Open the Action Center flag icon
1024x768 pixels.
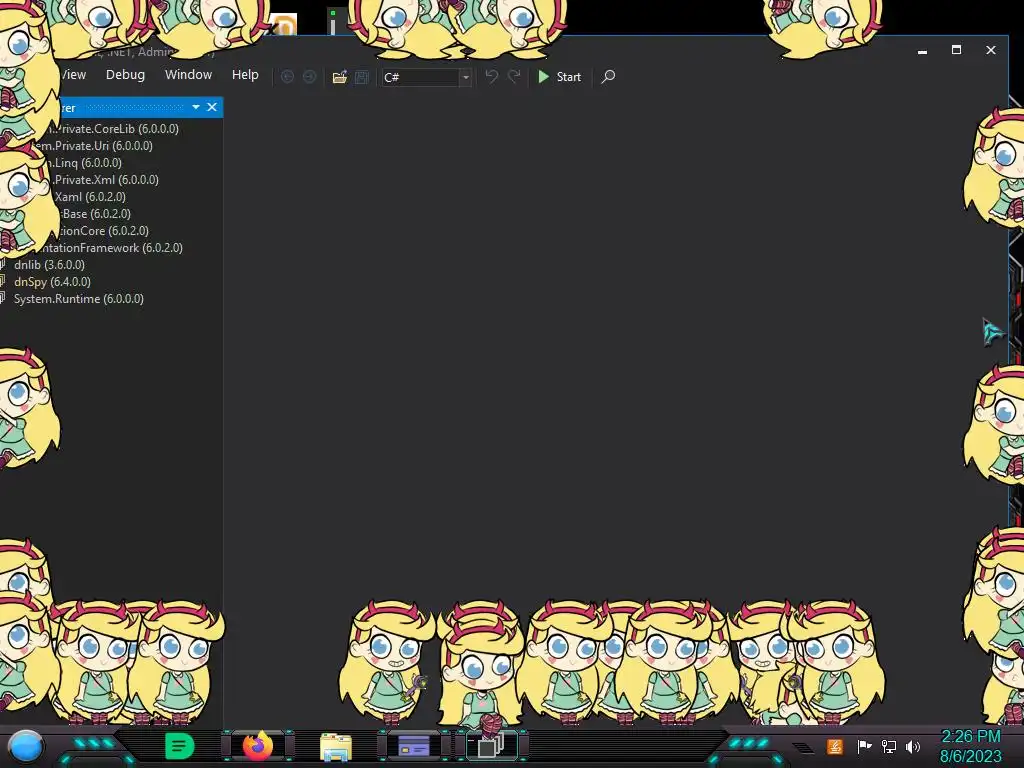(x=864, y=746)
